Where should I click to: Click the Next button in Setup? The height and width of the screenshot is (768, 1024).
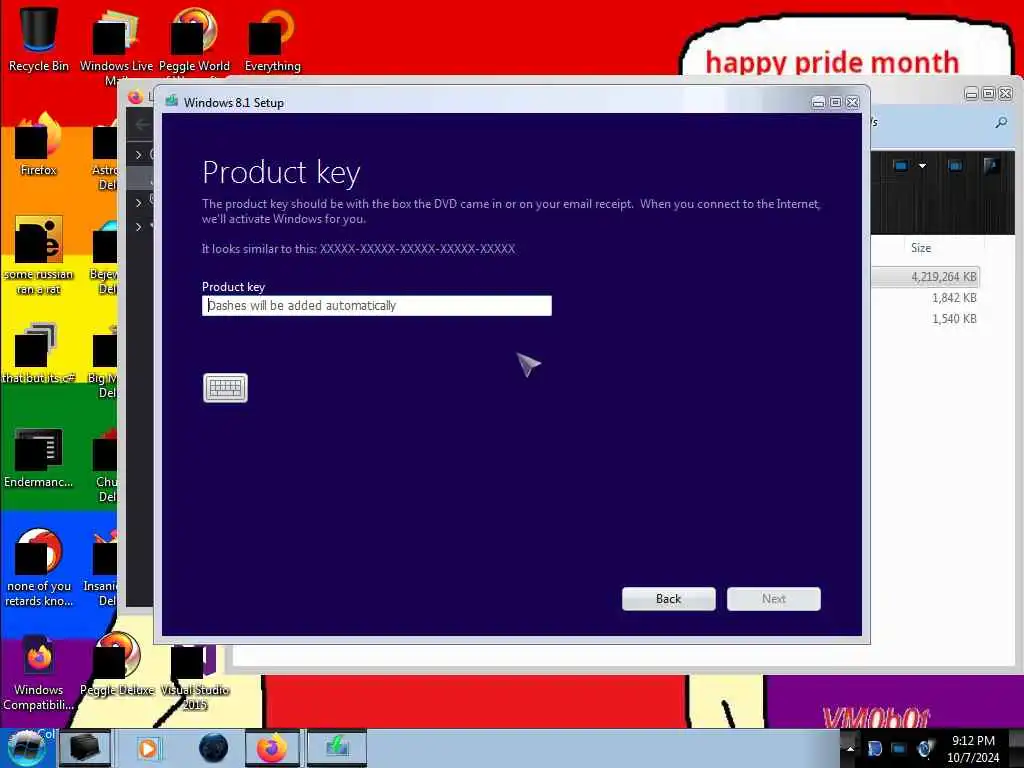773,599
